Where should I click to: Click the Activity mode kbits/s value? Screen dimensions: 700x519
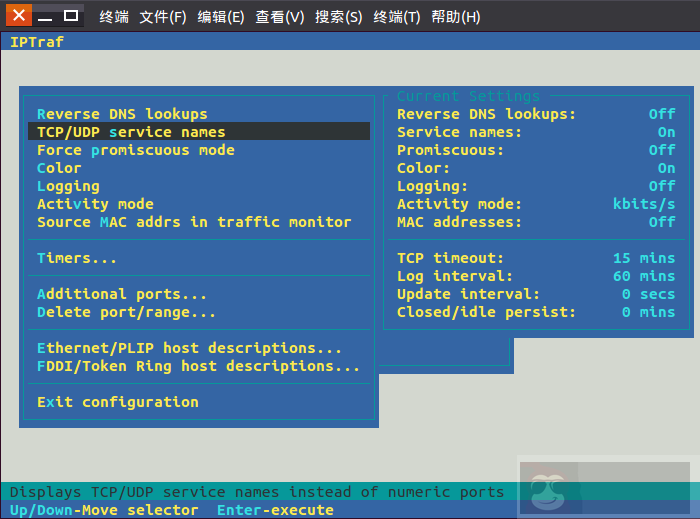[x=644, y=204]
